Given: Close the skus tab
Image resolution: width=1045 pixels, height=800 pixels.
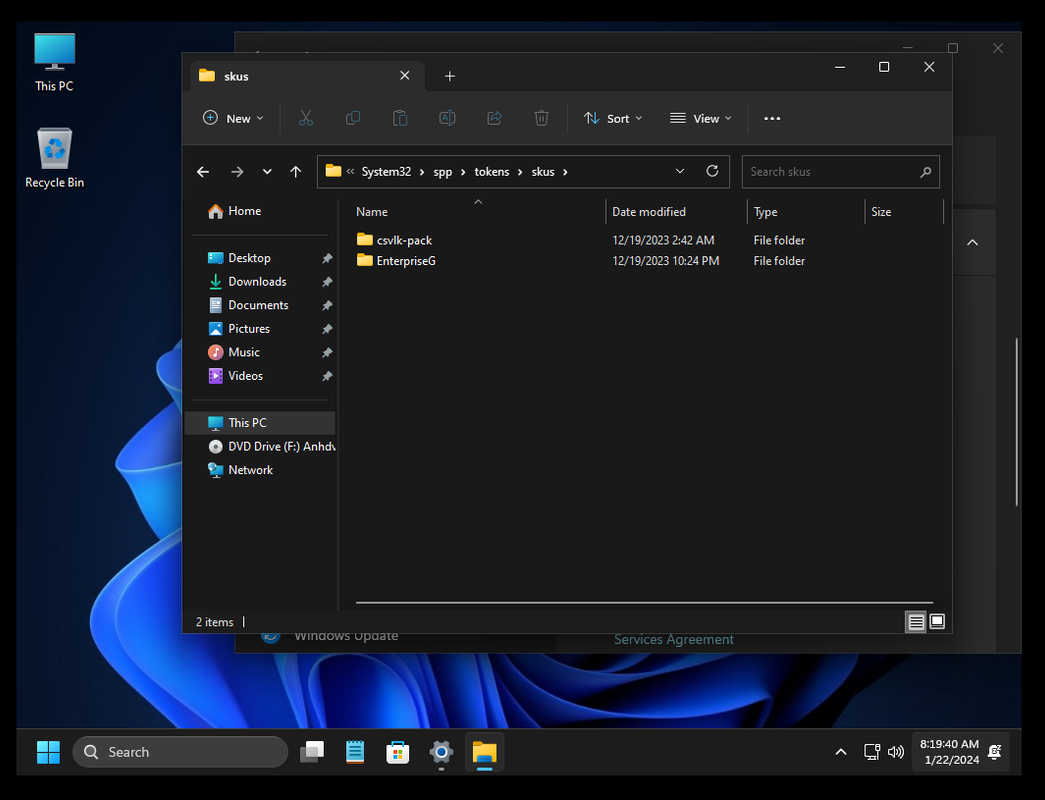Looking at the screenshot, I should (405, 75).
